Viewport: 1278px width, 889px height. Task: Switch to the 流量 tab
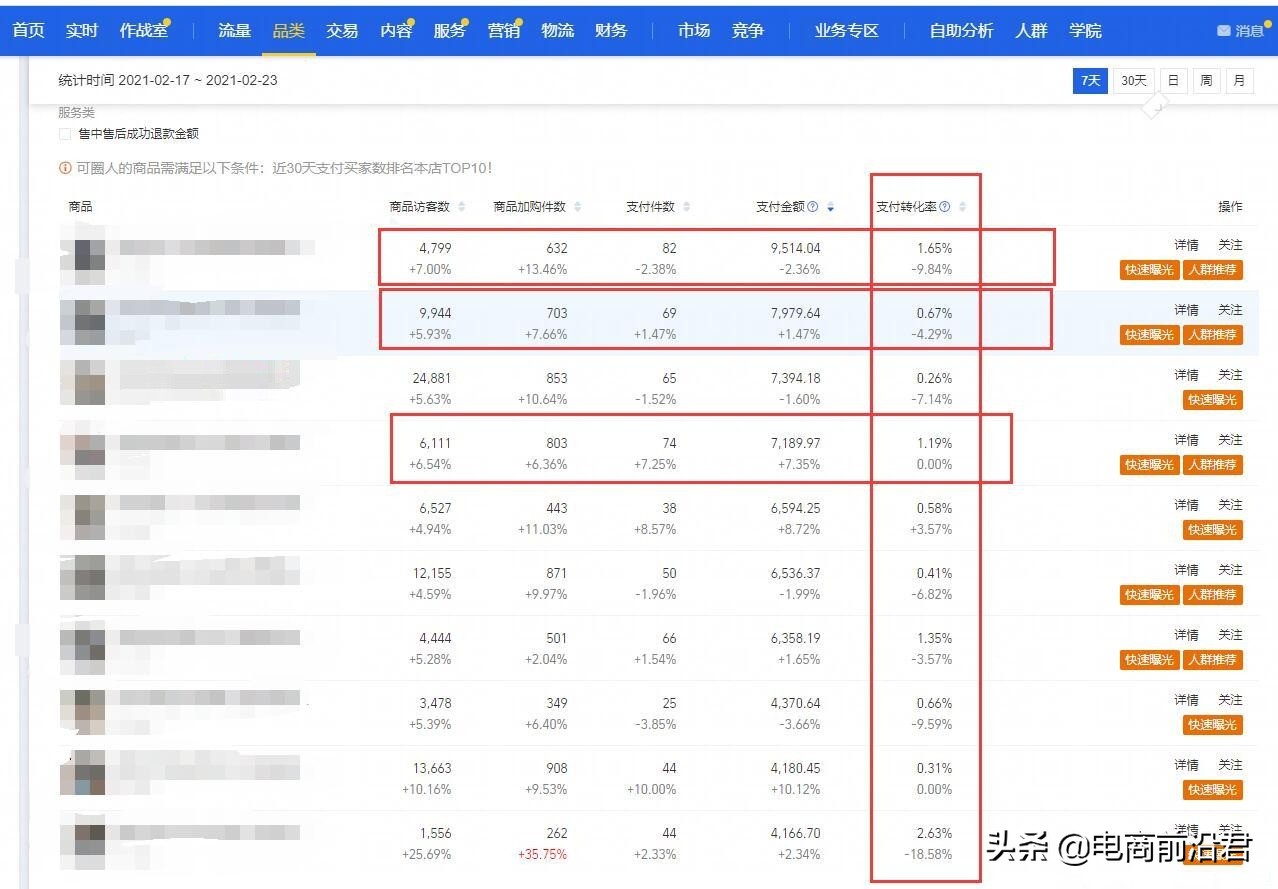pyautogui.click(x=234, y=31)
